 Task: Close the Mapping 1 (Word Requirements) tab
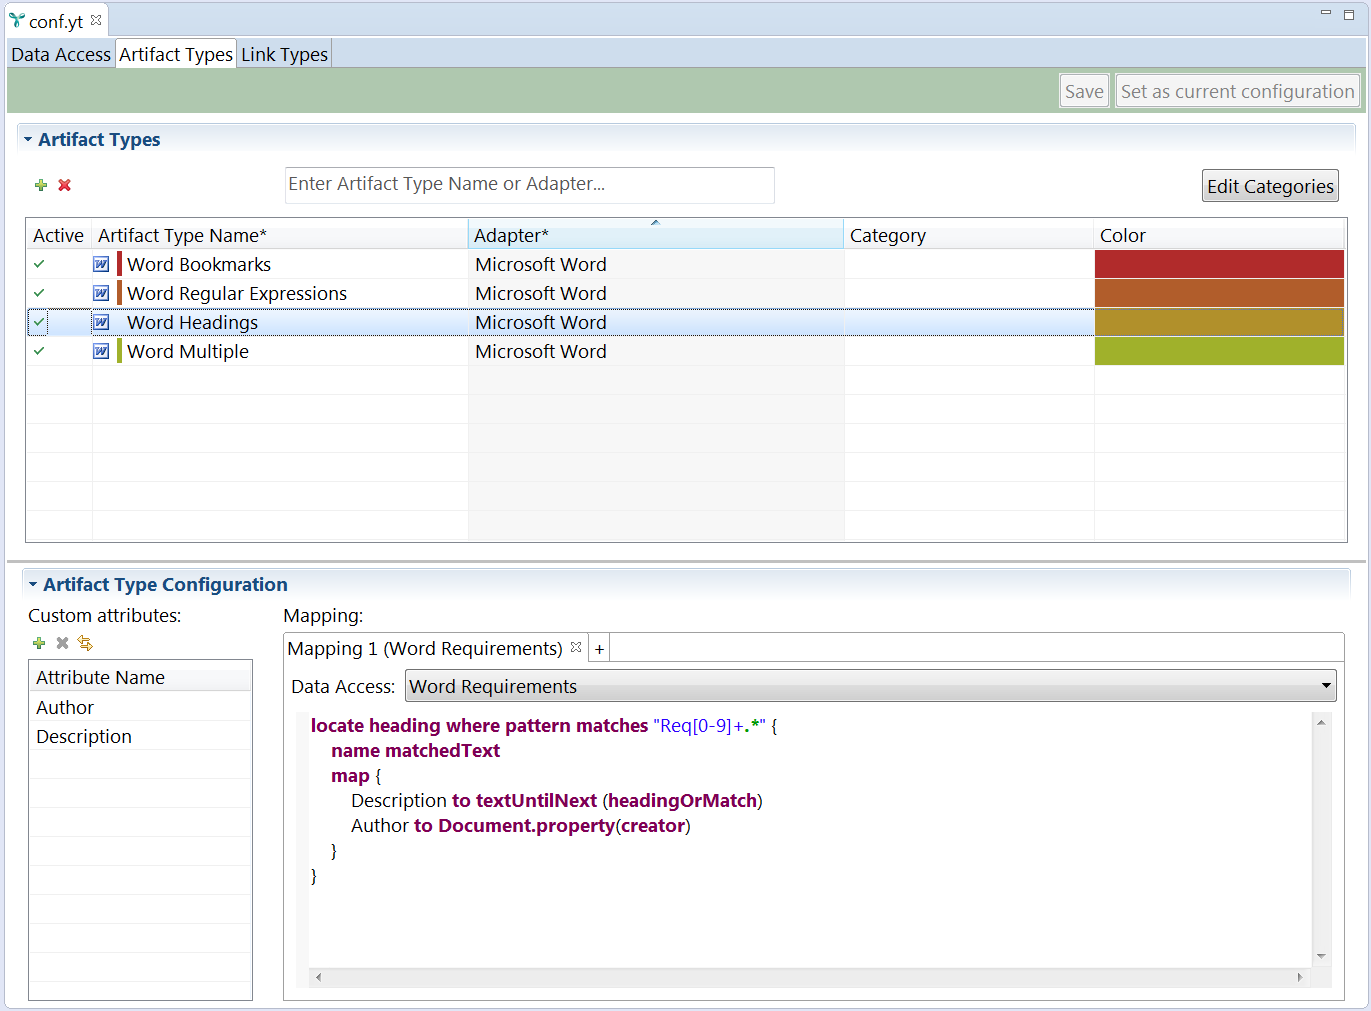click(576, 647)
